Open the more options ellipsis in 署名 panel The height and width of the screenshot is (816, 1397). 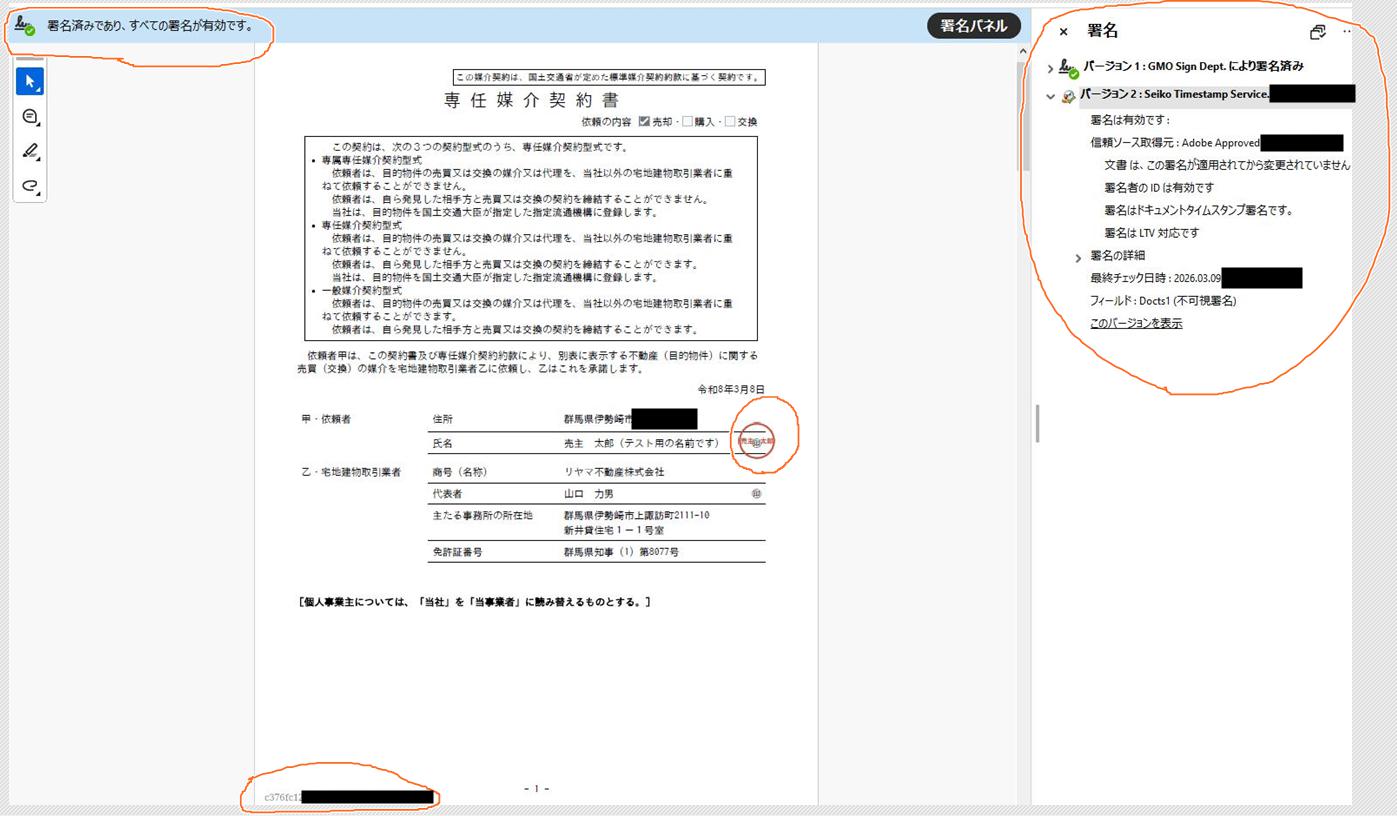[x=1346, y=32]
